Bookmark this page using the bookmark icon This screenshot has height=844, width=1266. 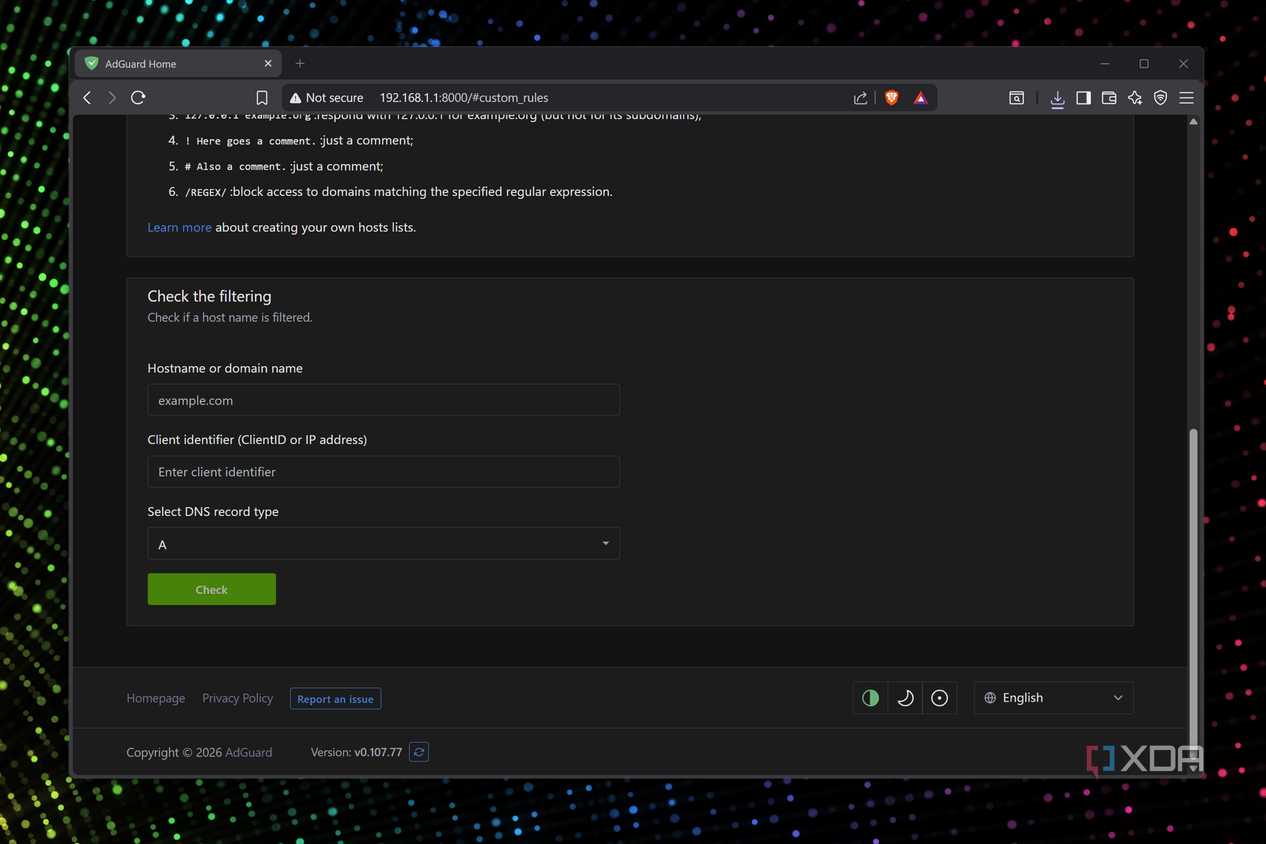[x=262, y=98]
